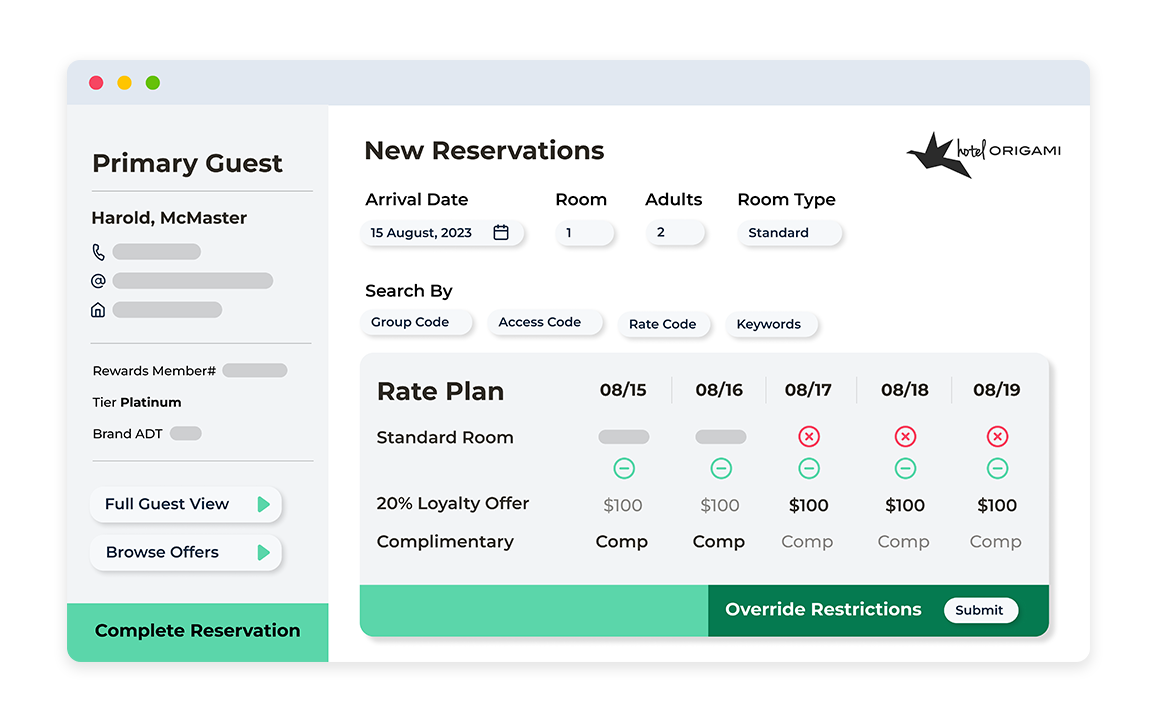Click the home address icon in guest panel
Image resolution: width=1158 pixels, height=723 pixels.
[x=98, y=310]
